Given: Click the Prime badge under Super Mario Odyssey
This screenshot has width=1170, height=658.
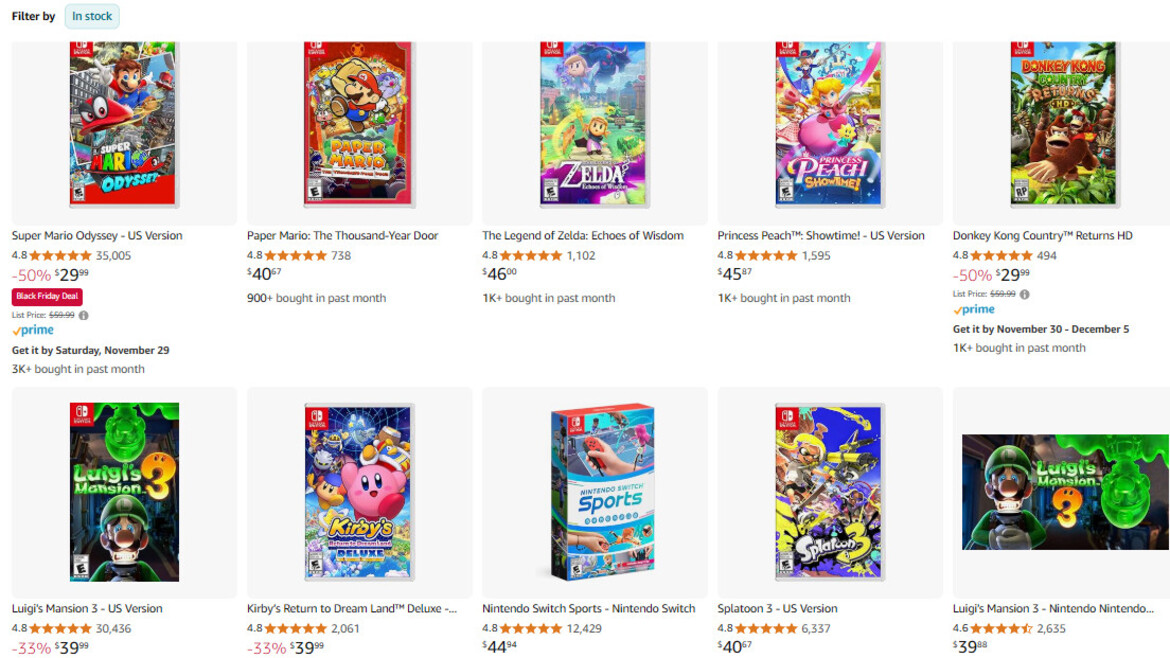Looking at the screenshot, I should pos(31,330).
